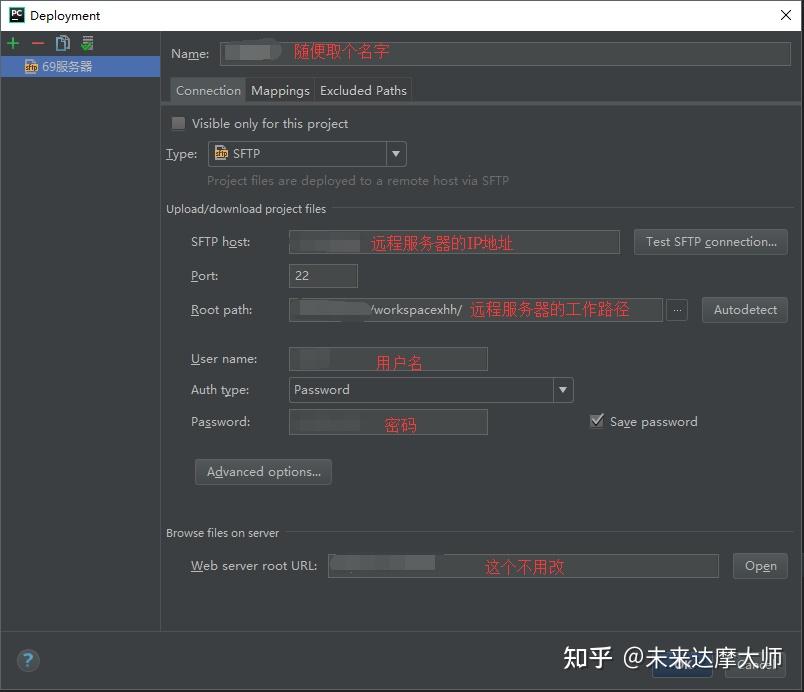Open help via the question mark icon
The height and width of the screenshot is (692, 804).
27,661
